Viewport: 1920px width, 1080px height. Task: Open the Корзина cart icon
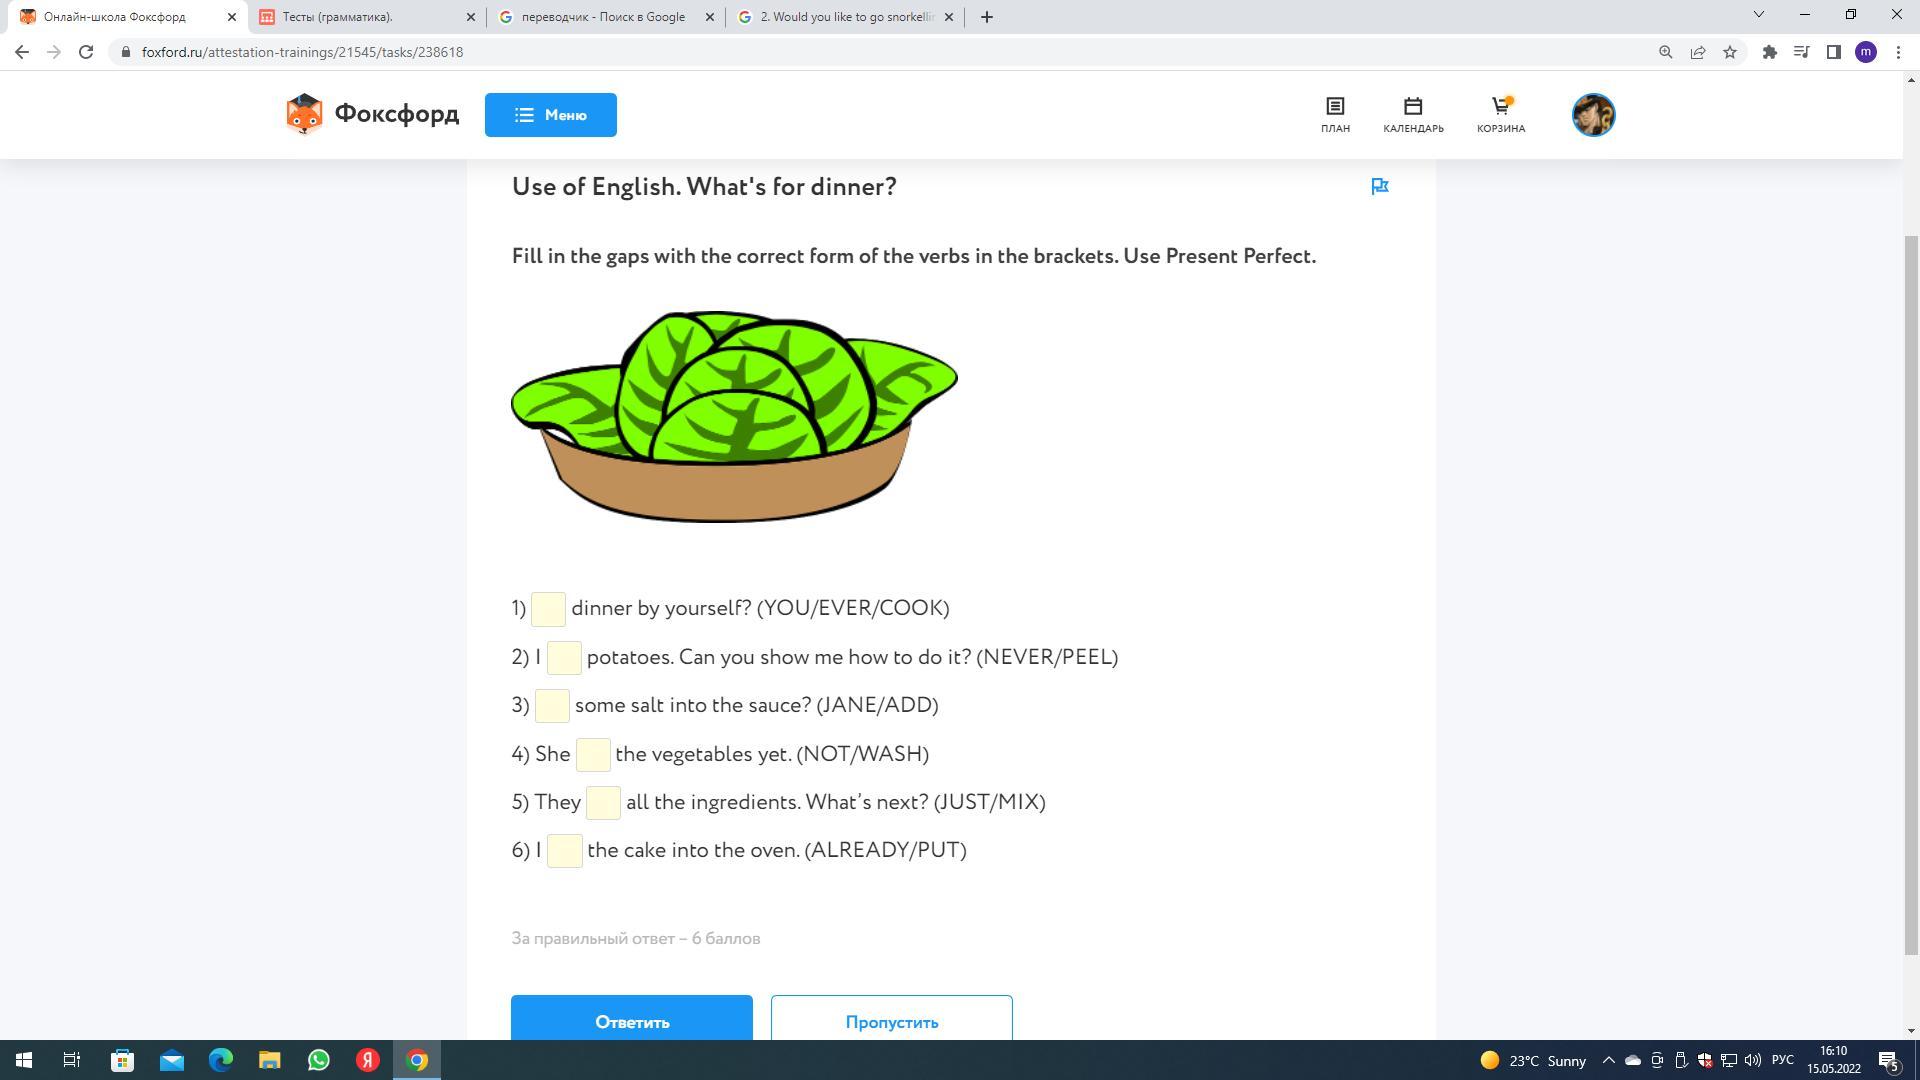coord(1501,115)
